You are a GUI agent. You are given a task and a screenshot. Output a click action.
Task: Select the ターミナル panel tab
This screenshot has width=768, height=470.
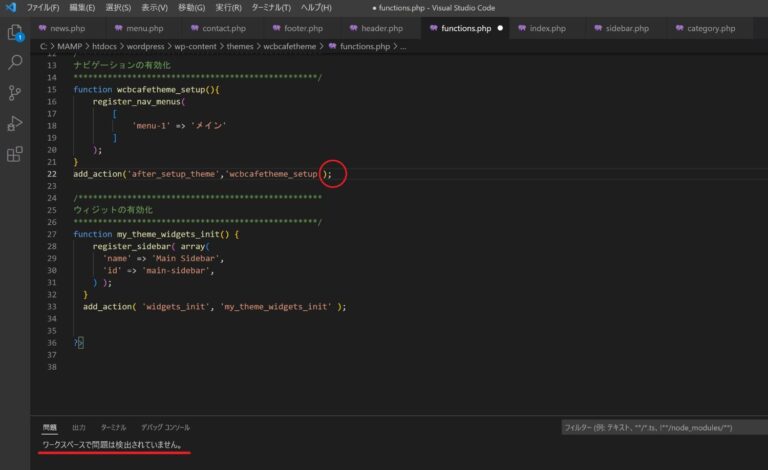point(114,427)
